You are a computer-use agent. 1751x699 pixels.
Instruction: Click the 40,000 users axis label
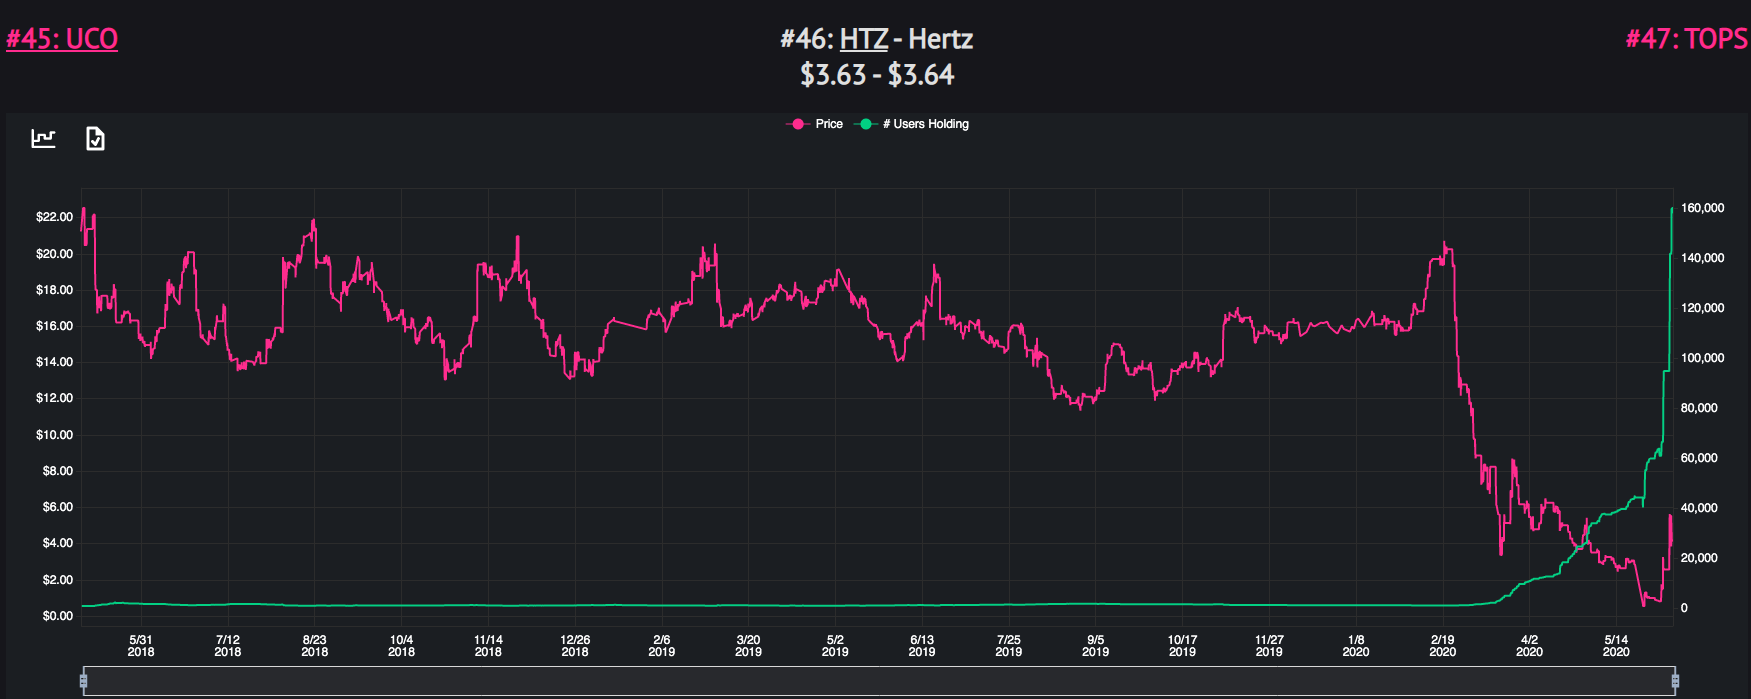pos(1700,508)
